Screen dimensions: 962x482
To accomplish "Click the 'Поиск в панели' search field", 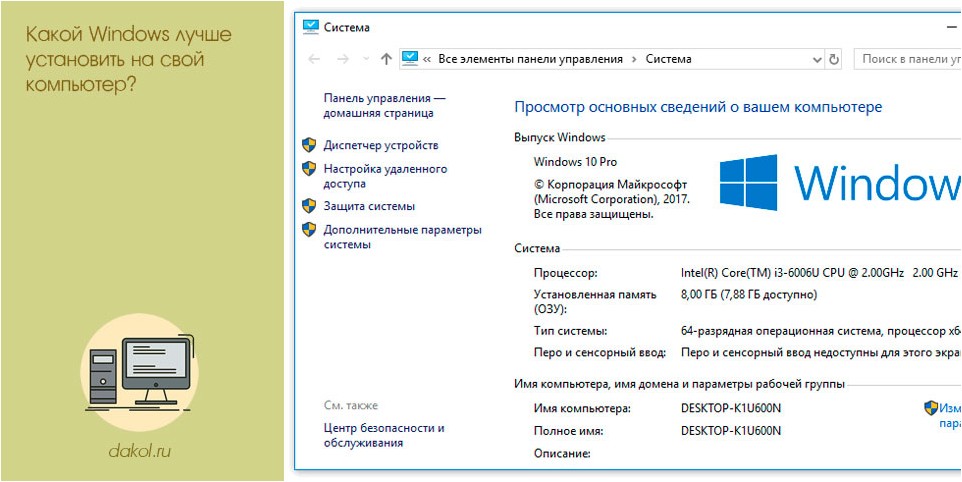I will 908,59.
